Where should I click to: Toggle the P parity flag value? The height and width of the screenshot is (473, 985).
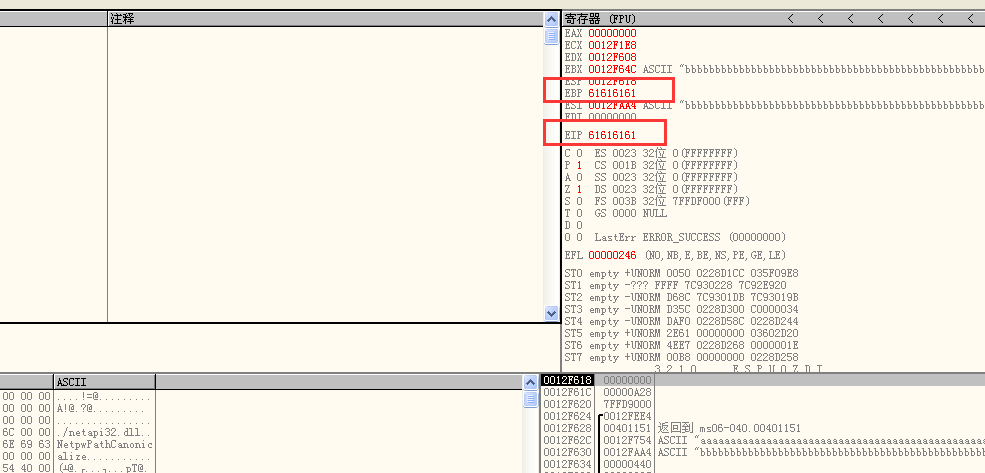[580, 165]
